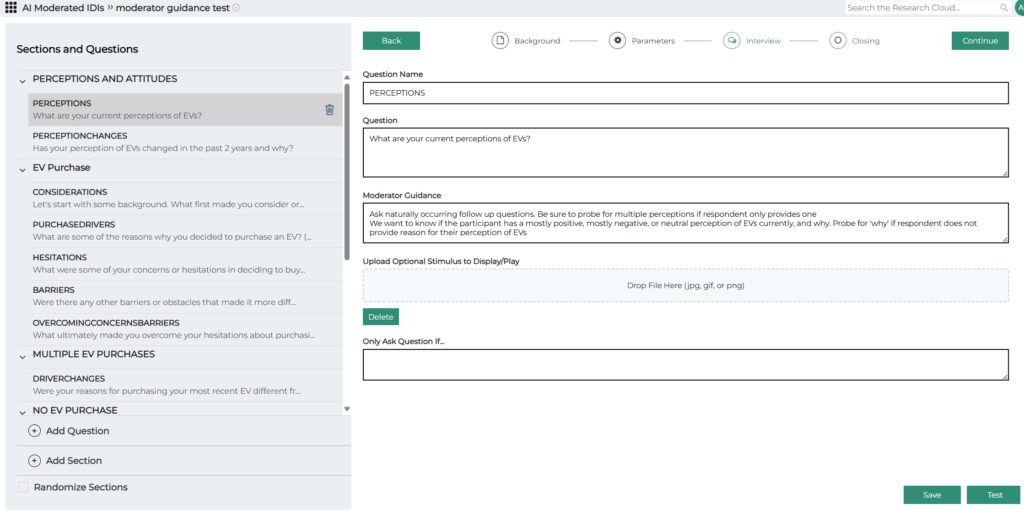
Task: Click the plus icon for Add Question
Action: [35, 431]
